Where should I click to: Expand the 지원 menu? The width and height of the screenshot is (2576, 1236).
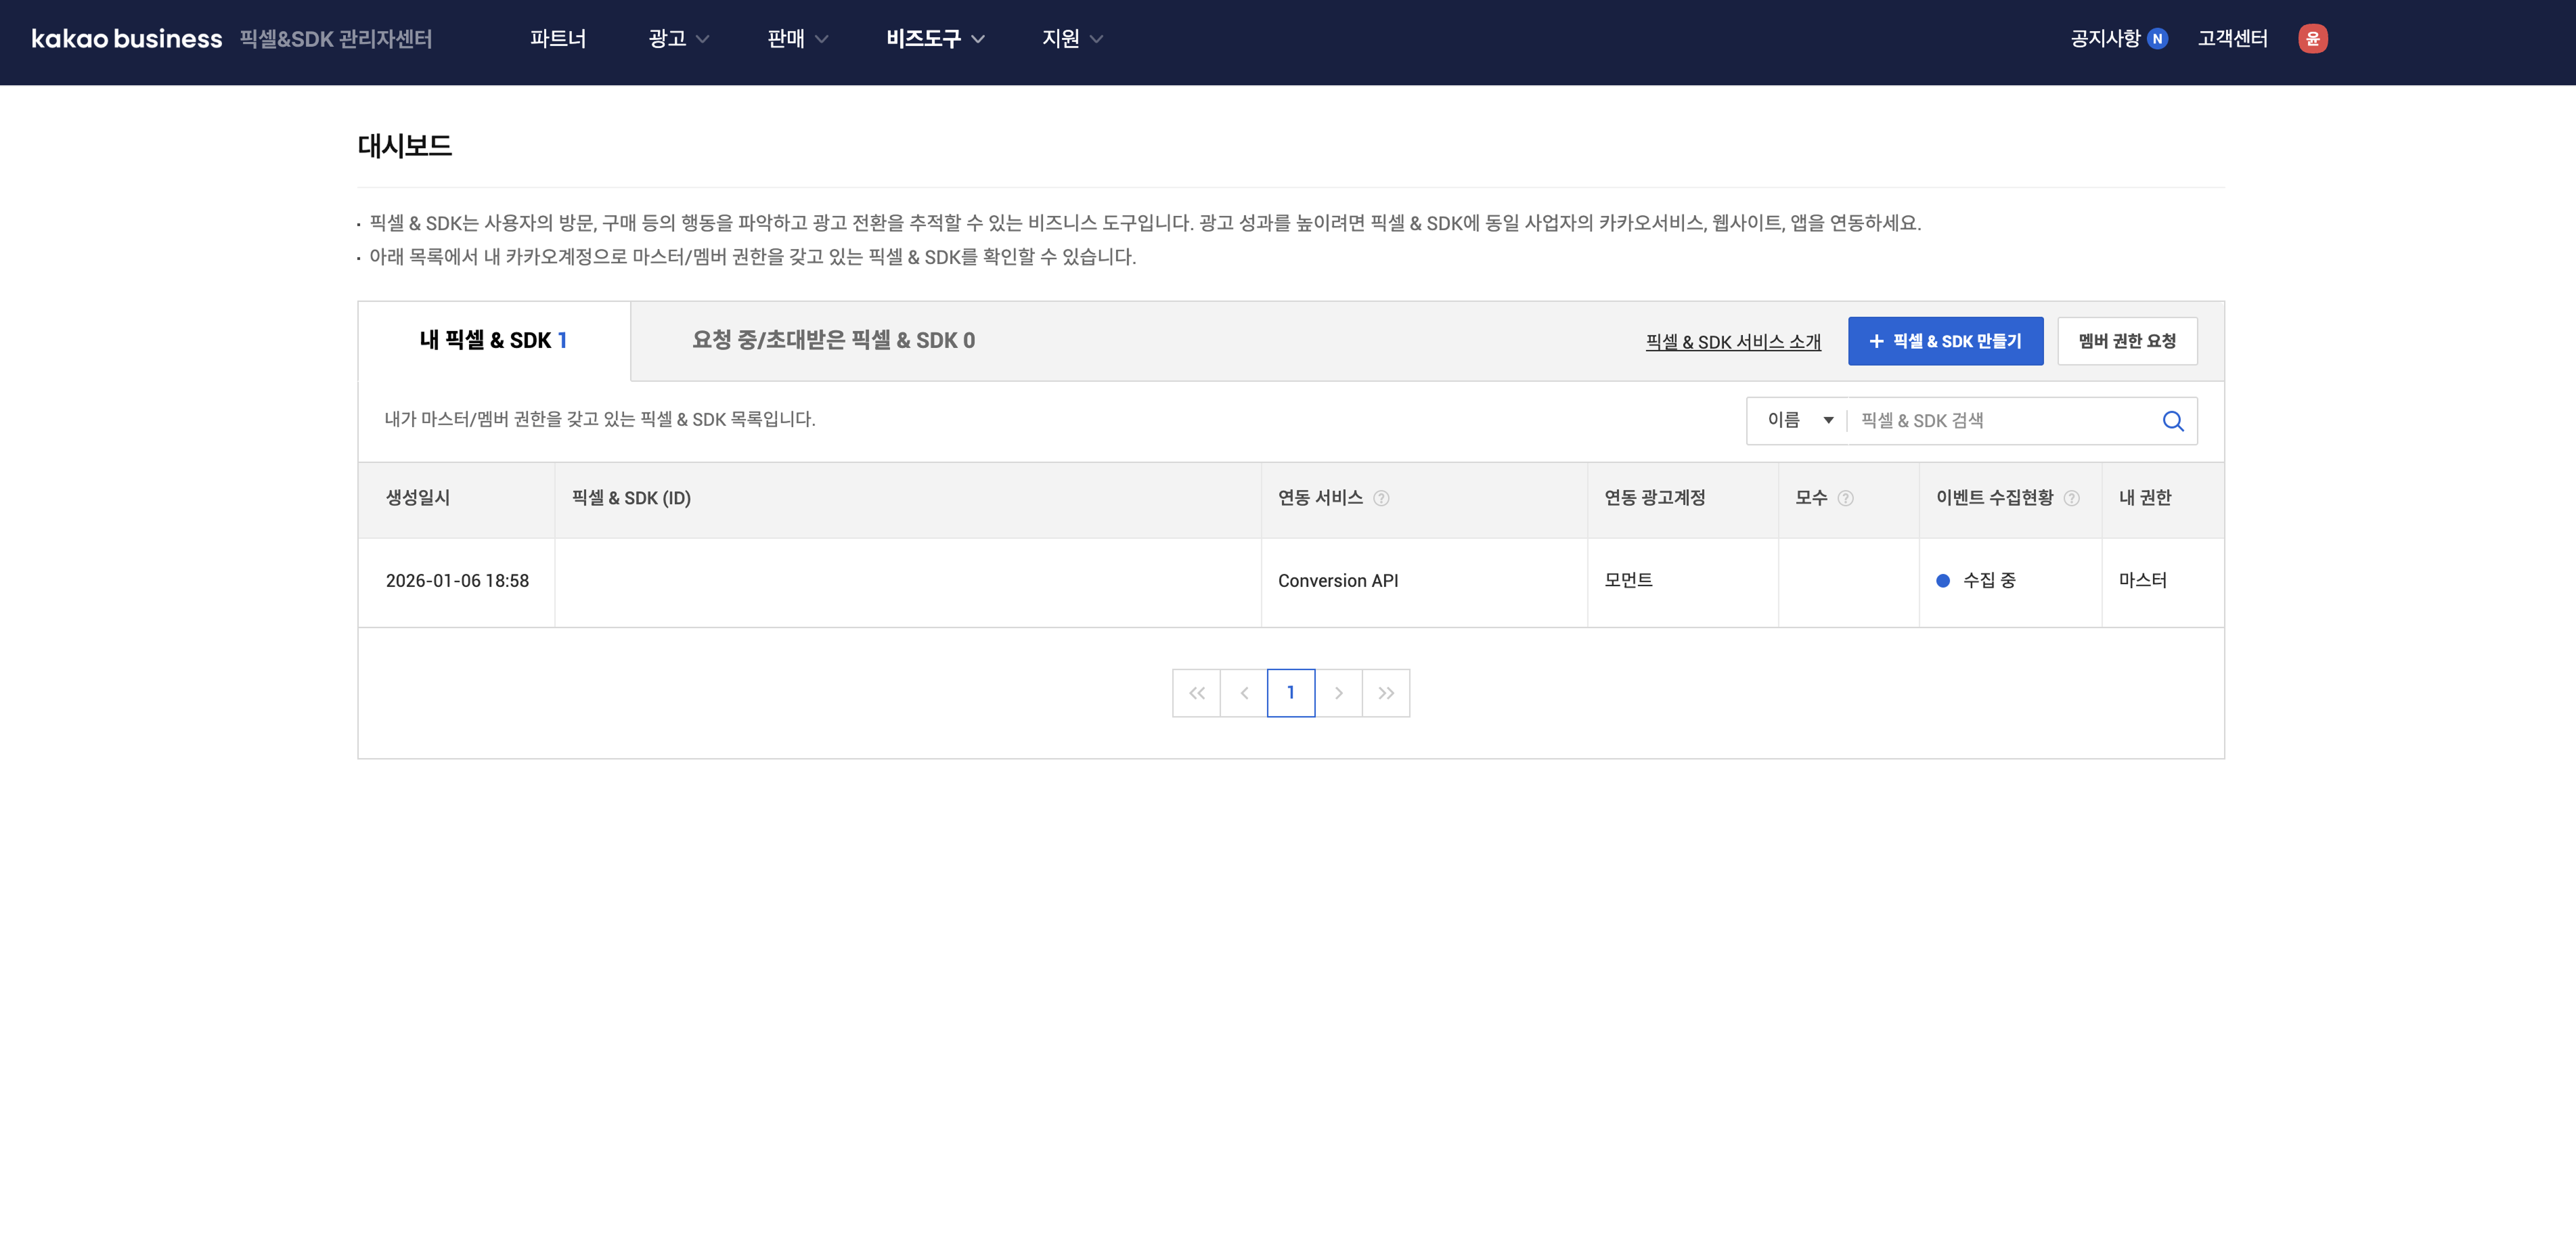[1072, 39]
